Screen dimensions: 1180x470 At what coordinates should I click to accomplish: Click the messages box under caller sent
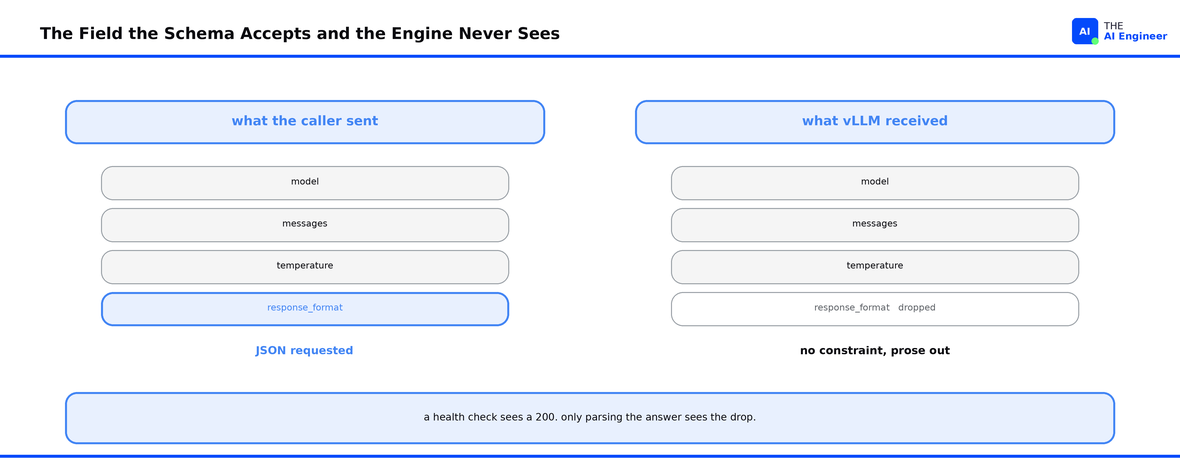(305, 225)
